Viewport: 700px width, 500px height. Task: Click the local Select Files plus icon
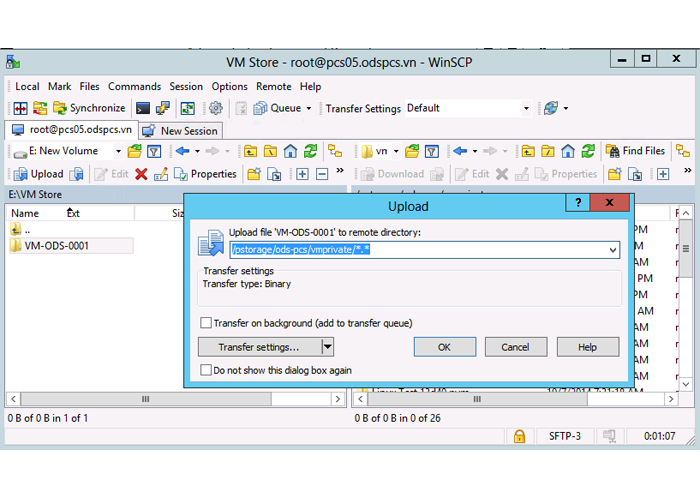(x=302, y=174)
